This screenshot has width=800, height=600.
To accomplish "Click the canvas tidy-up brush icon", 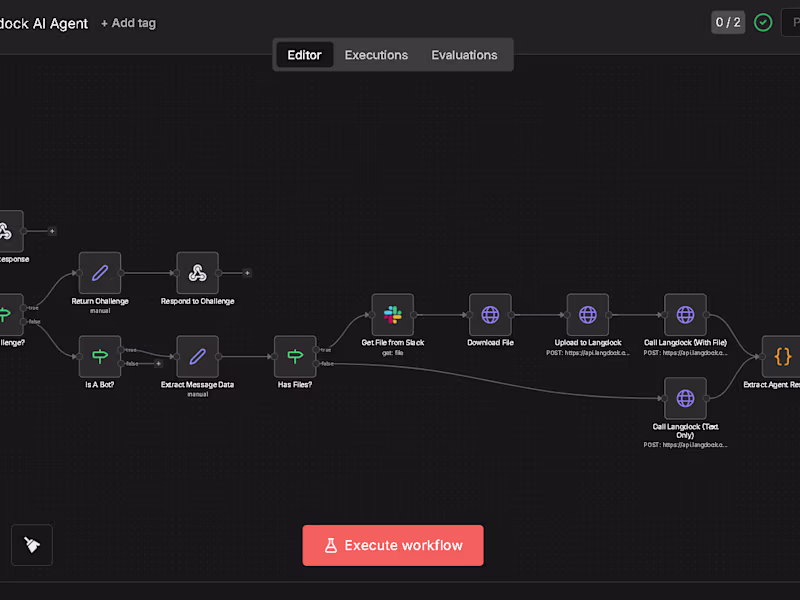I will (31, 544).
